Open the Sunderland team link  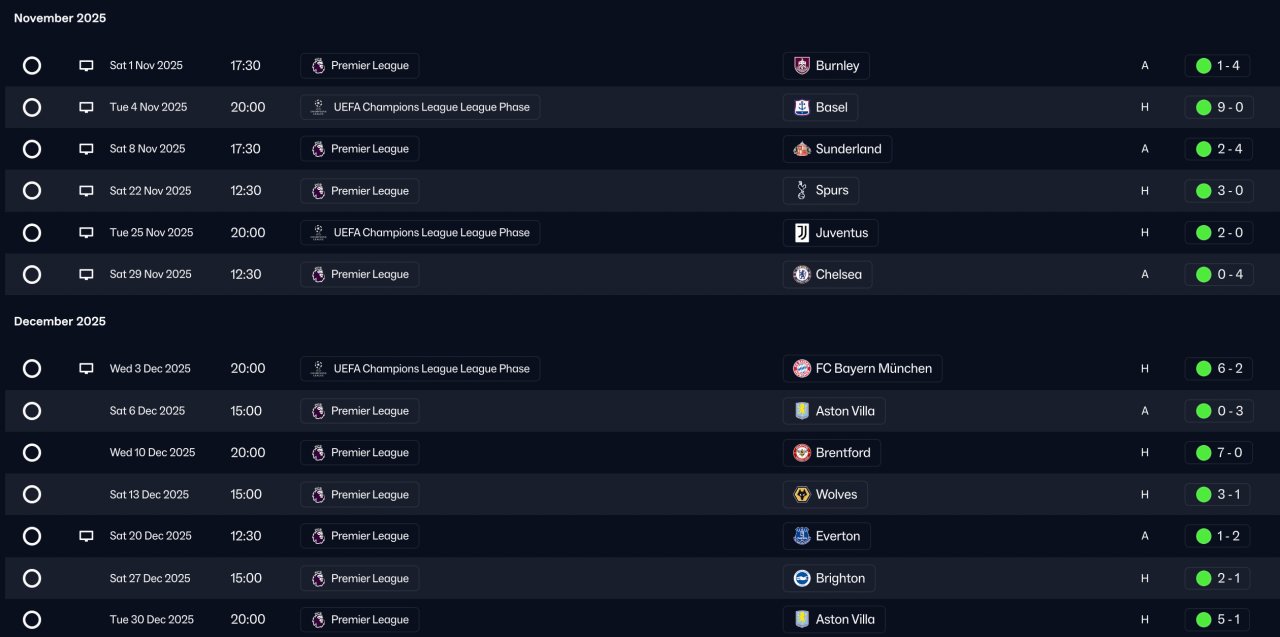coord(848,149)
